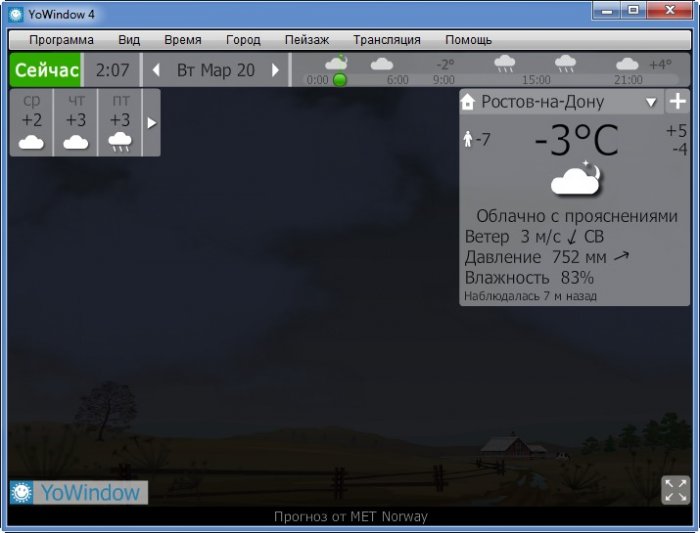Maximize the YoWindow 4 window
The width and height of the screenshot is (700, 533).
633,10
